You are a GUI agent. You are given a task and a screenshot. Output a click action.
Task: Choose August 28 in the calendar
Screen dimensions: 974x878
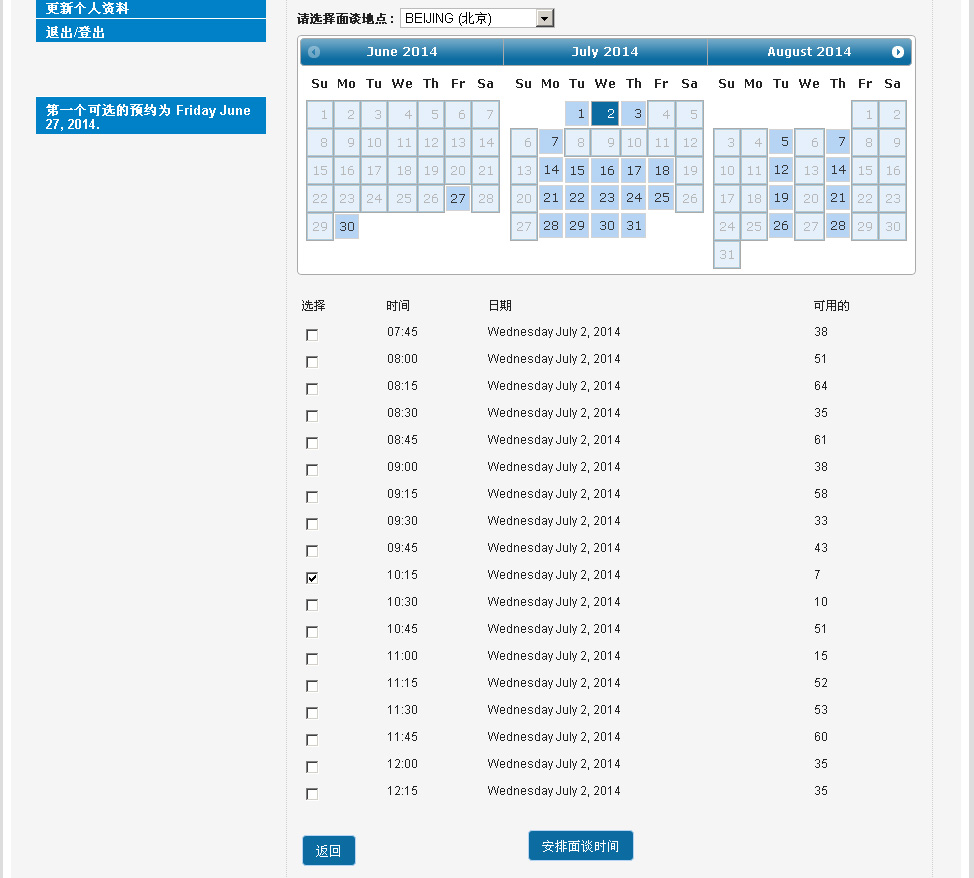coord(837,227)
